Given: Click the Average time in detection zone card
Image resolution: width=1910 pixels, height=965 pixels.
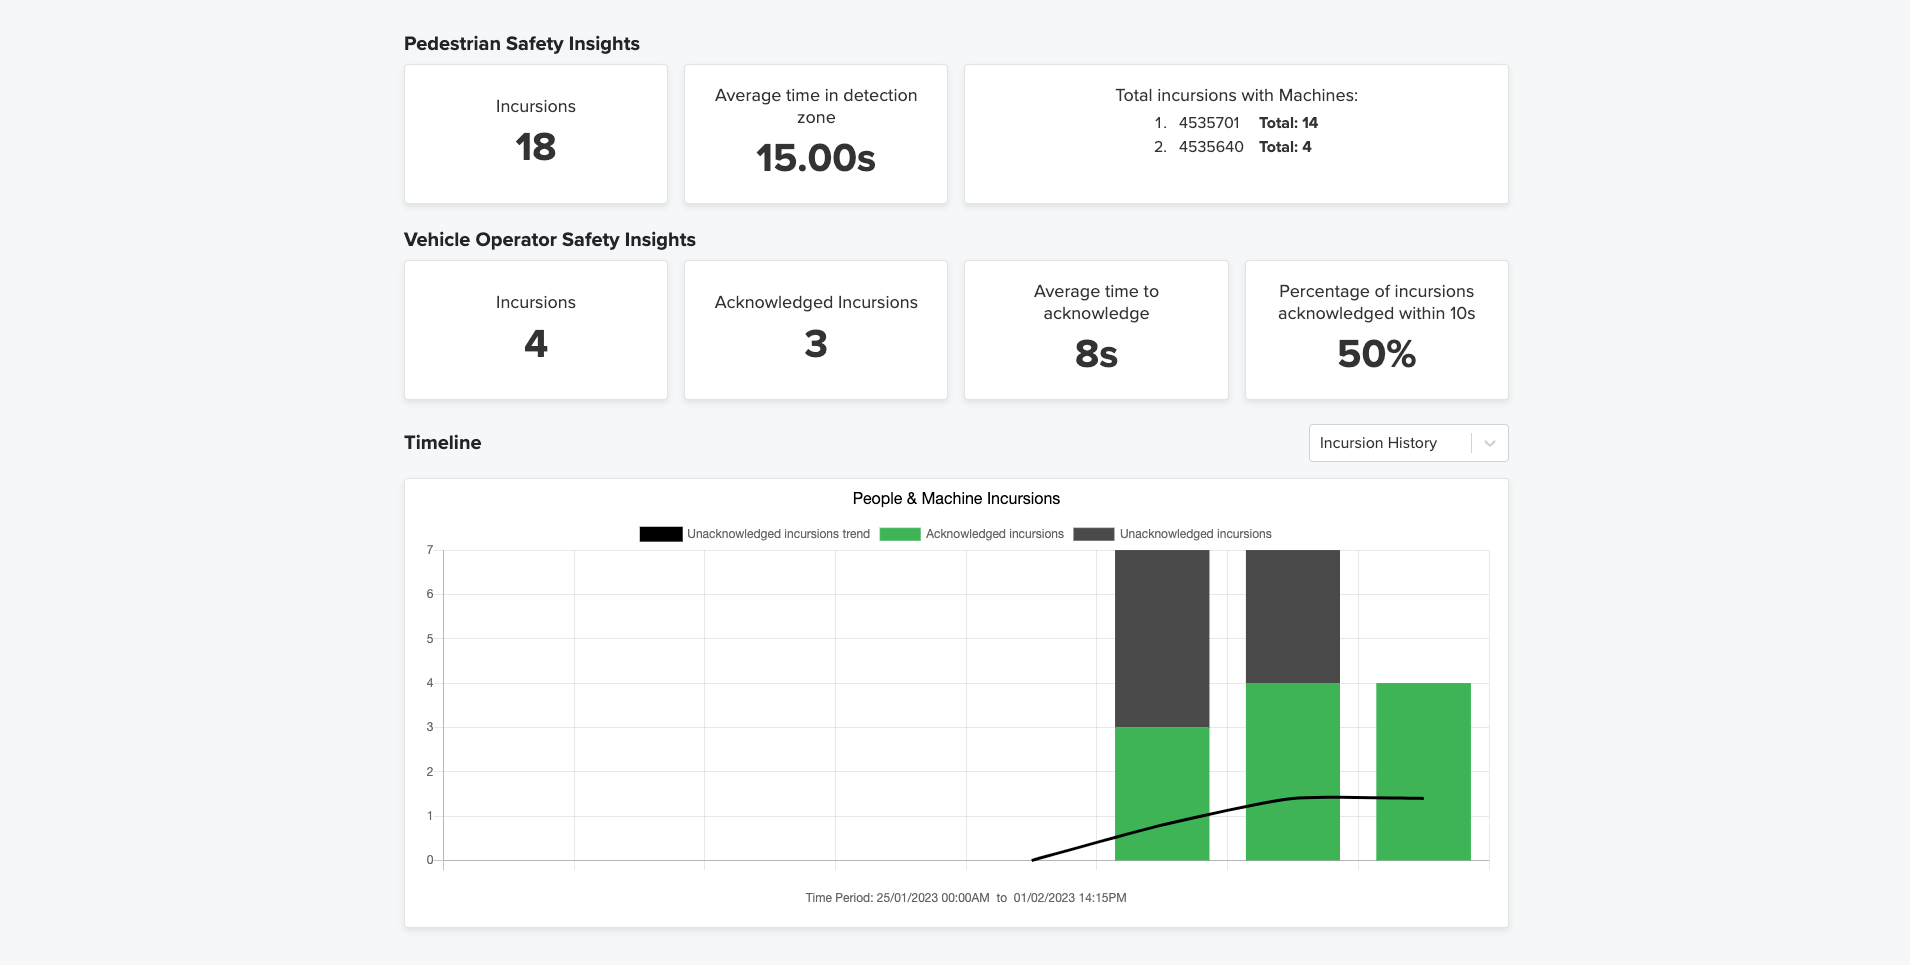Looking at the screenshot, I should pos(816,133).
